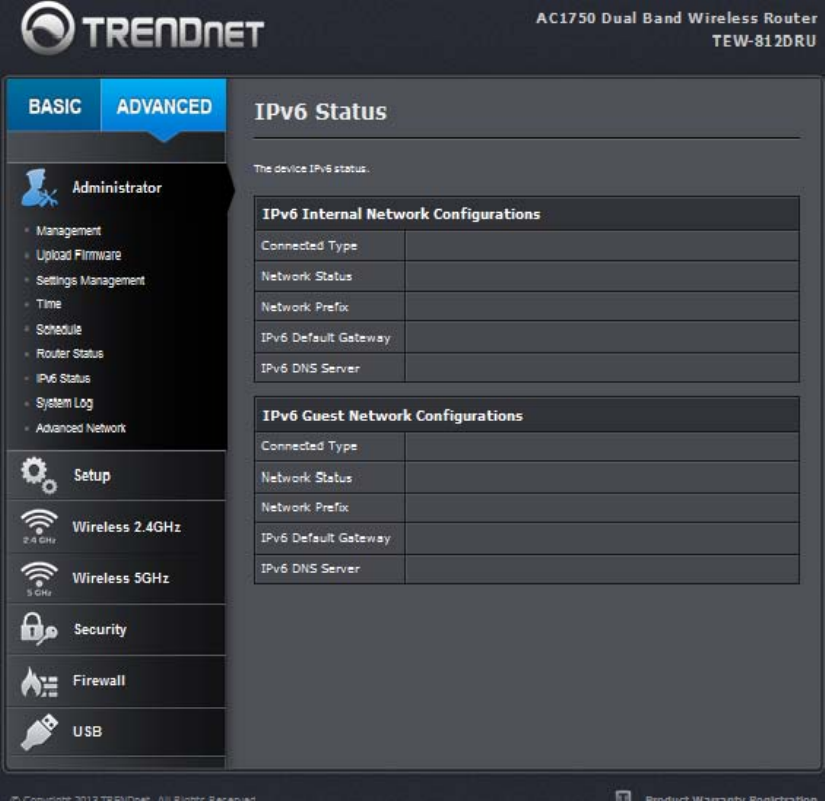The height and width of the screenshot is (801, 825).
Task: Click the TEW-812DRU model label
Action: (764, 41)
